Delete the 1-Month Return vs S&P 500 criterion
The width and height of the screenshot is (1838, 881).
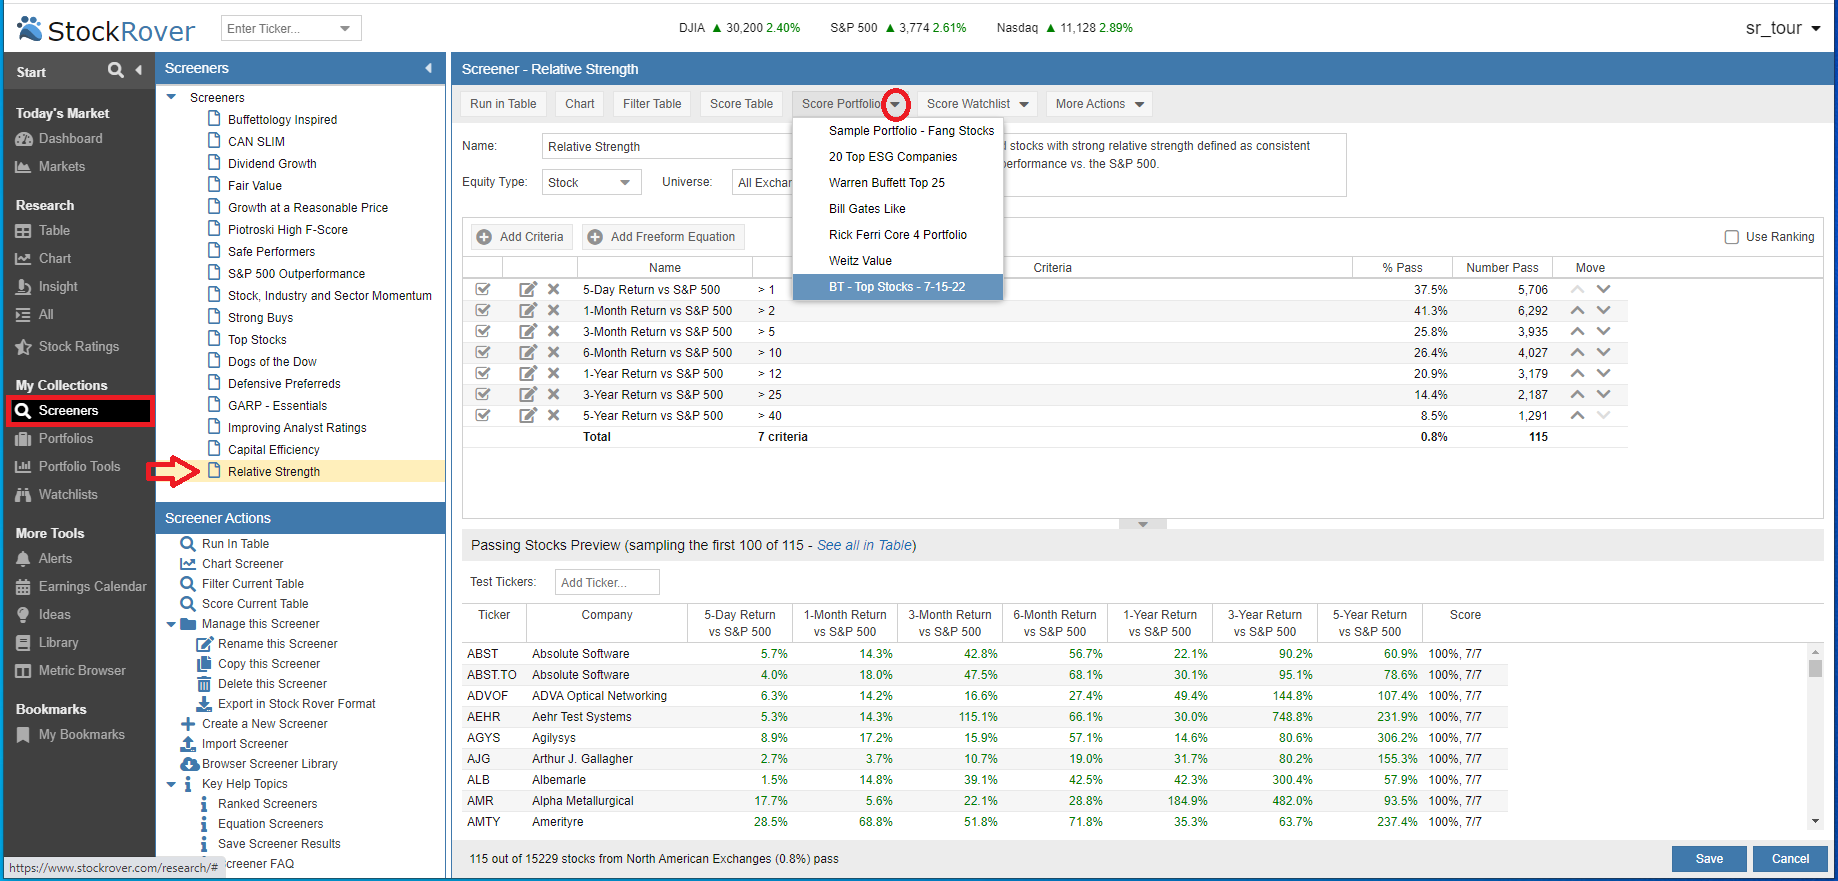553,310
